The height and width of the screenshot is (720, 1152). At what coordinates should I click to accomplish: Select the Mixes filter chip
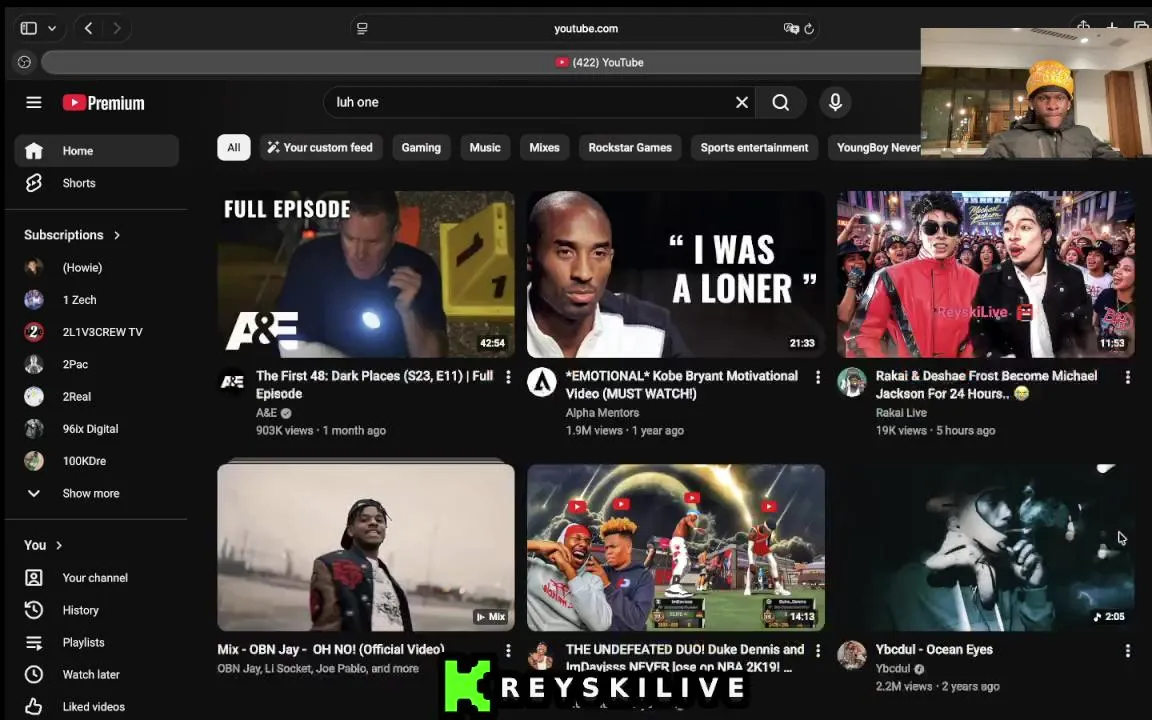[x=544, y=148]
